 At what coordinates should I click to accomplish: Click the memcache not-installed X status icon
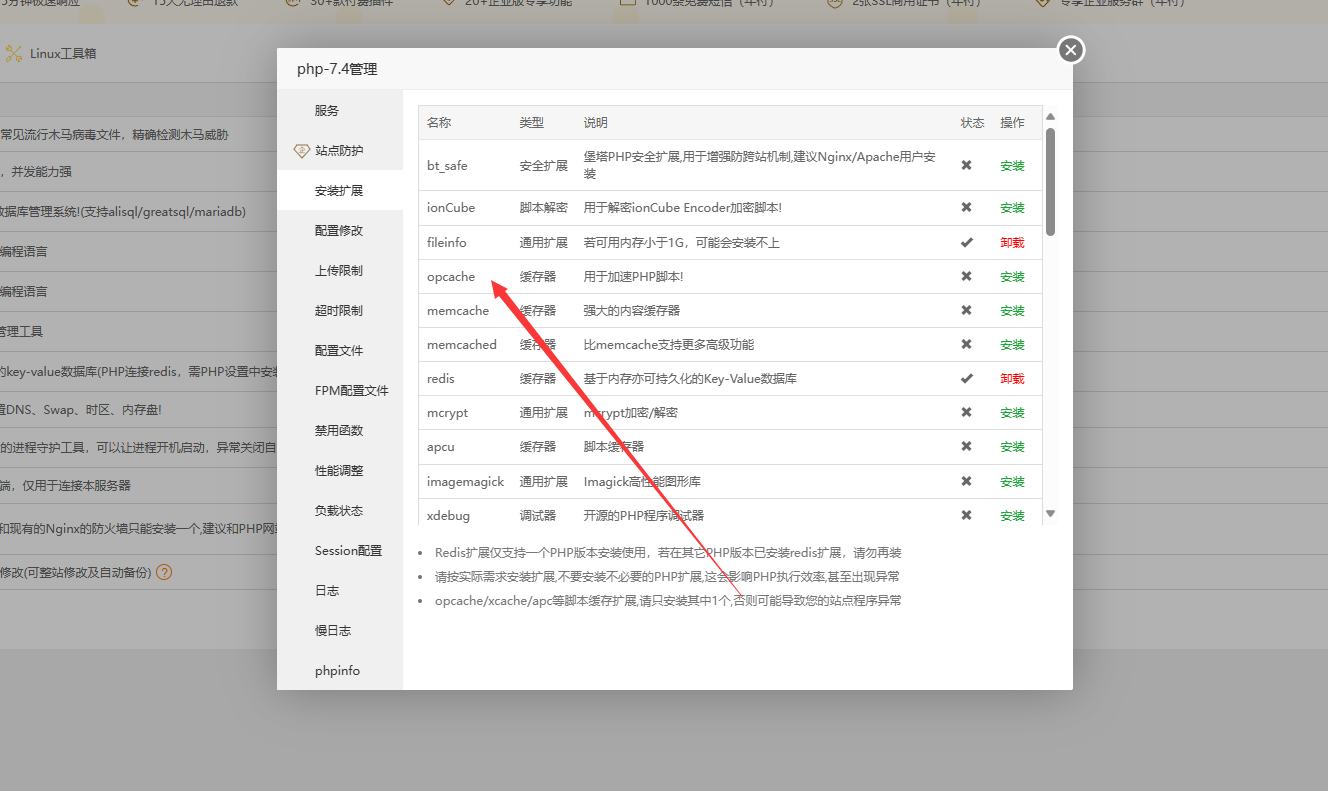click(x=966, y=310)
